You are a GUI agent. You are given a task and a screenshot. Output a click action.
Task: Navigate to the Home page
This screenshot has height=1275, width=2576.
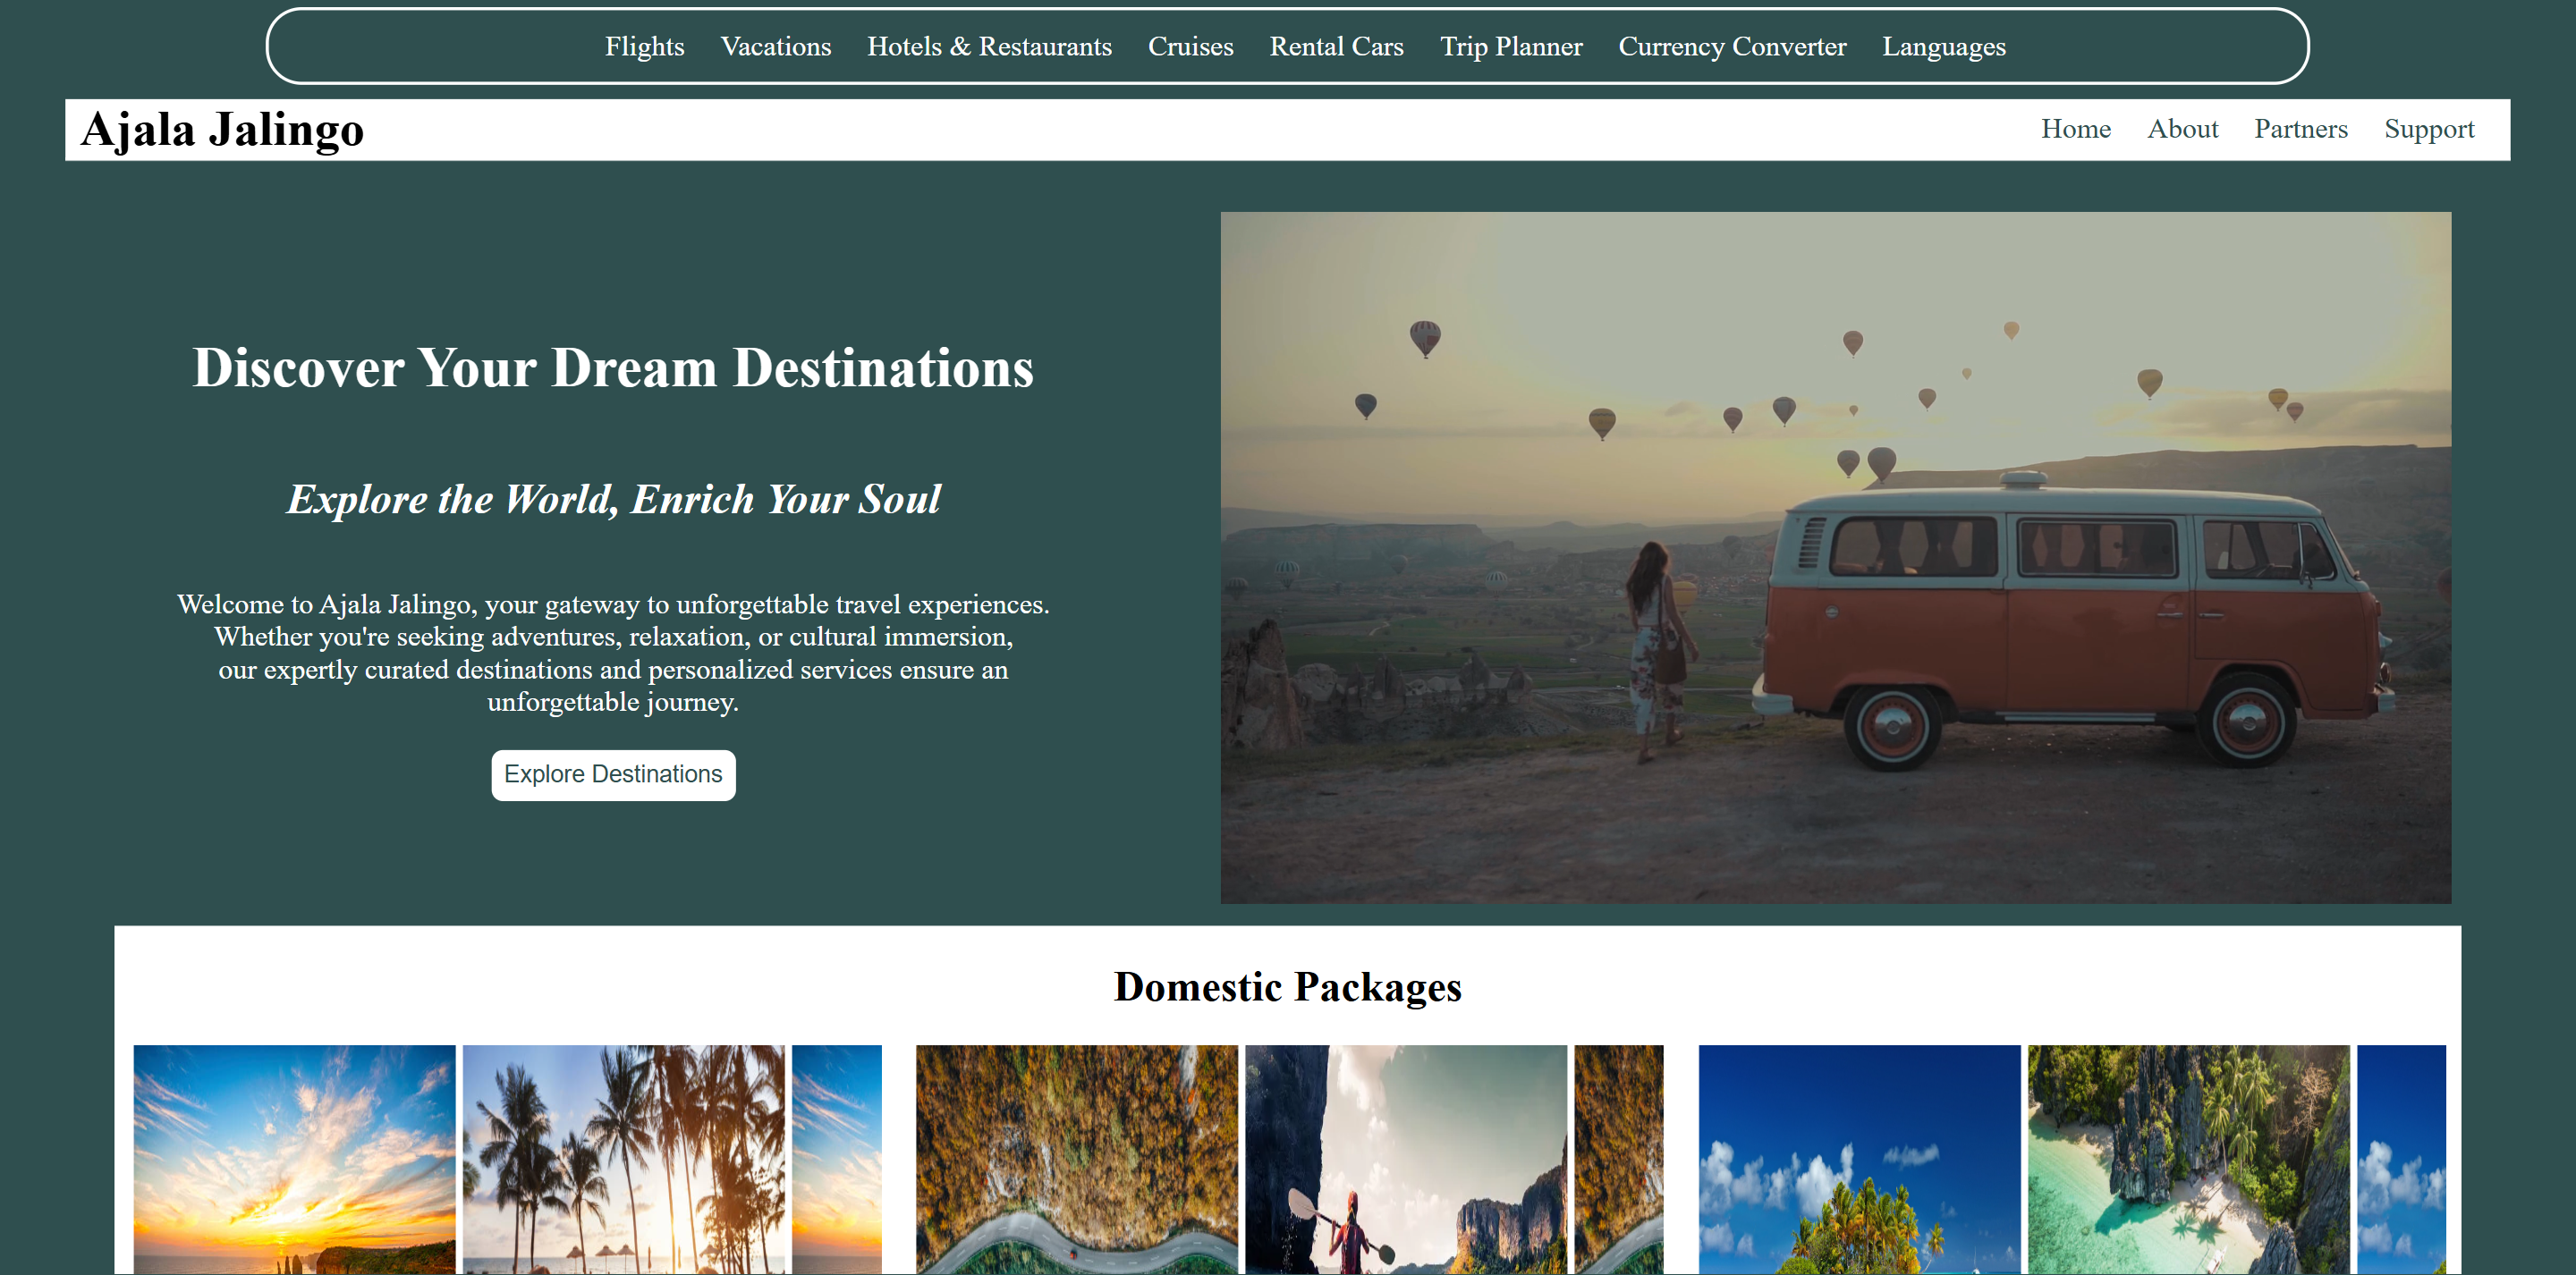(x=2075, y=129)
